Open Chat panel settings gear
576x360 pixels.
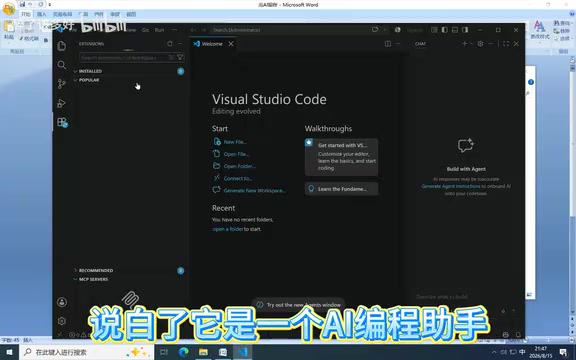(x=480, y=44)
